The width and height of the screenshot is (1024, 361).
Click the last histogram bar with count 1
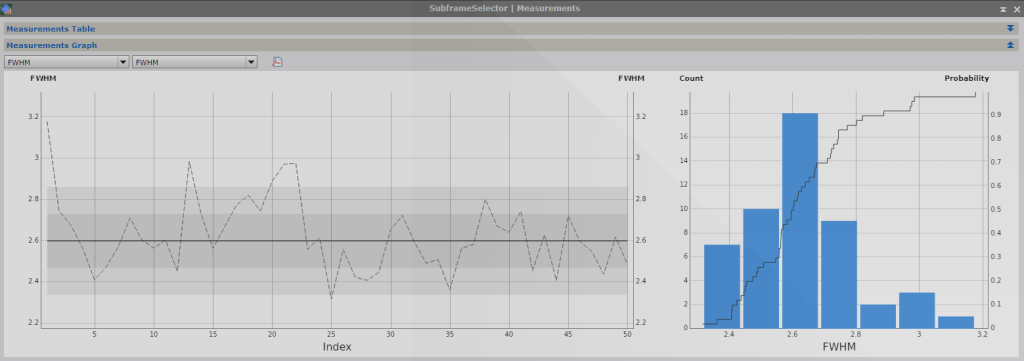956,322
